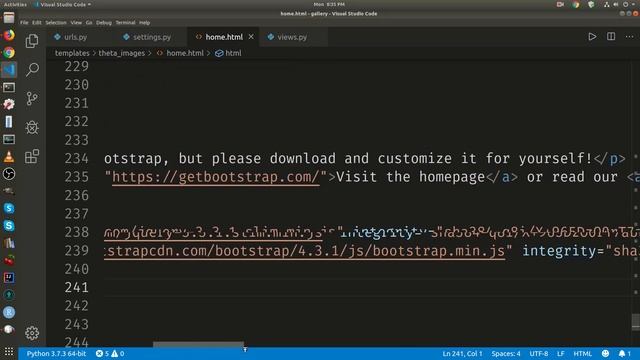640x360 pixels.
Task: Open editor More Actions ellipsis
Action: click(629, 37)
